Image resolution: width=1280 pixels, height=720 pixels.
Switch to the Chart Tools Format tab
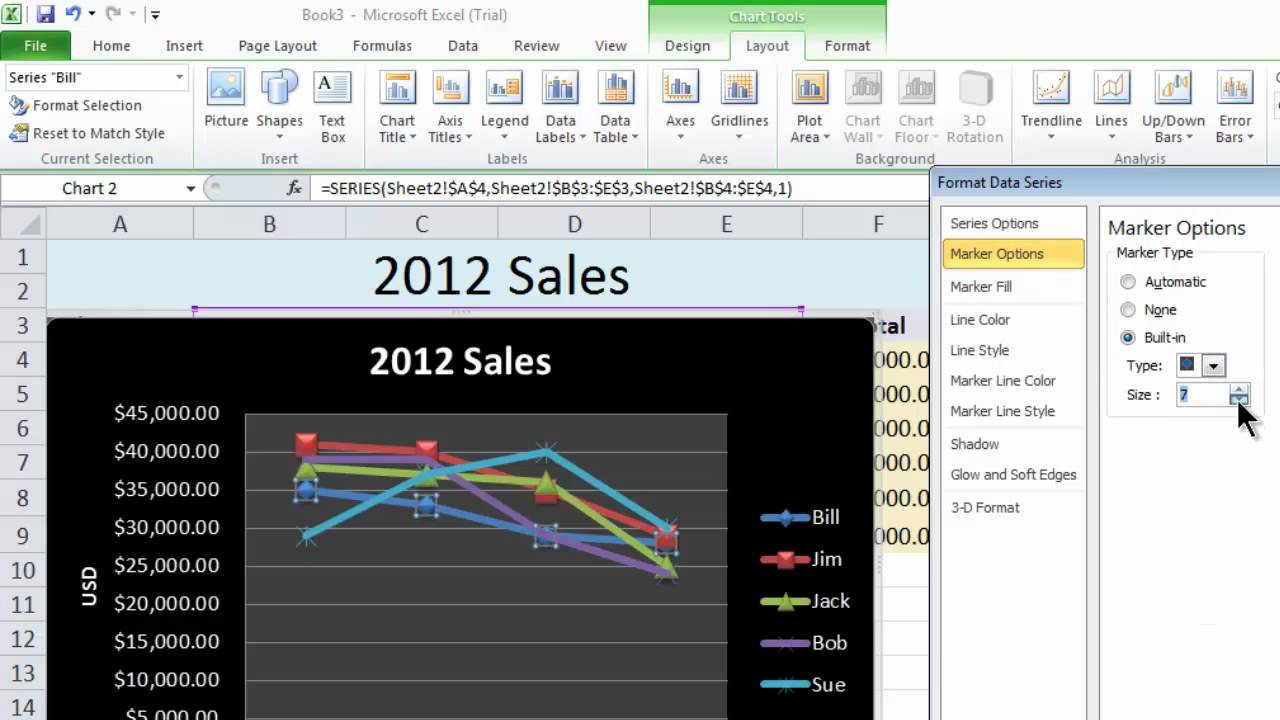tap(847, 46)
